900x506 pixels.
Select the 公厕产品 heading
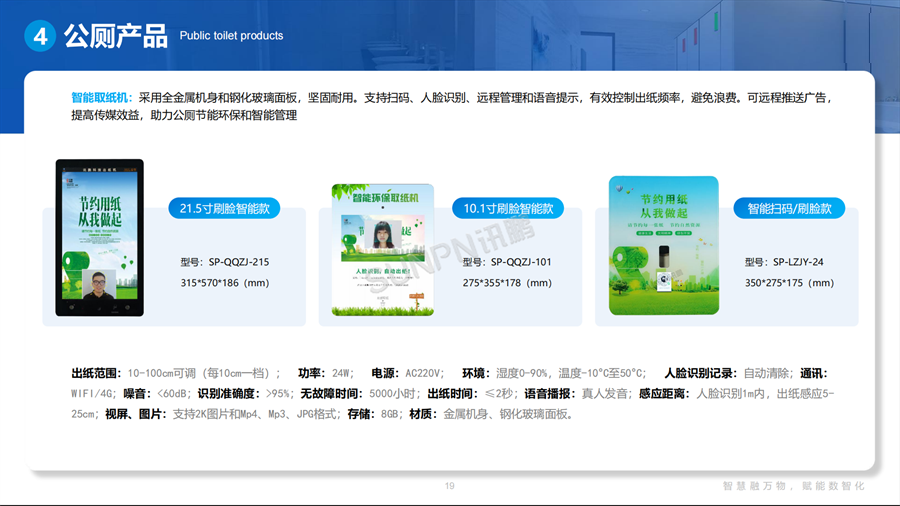[115, 36]
